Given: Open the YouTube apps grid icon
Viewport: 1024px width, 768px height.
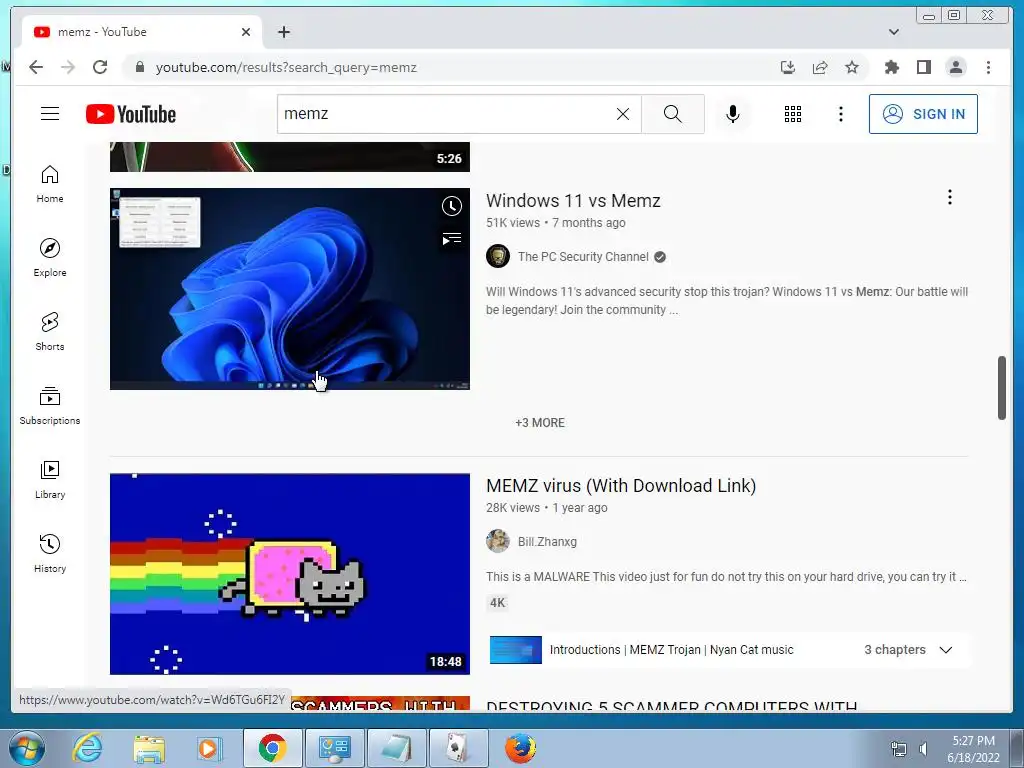Looking at the screenshot, I should tap(793, 114).
